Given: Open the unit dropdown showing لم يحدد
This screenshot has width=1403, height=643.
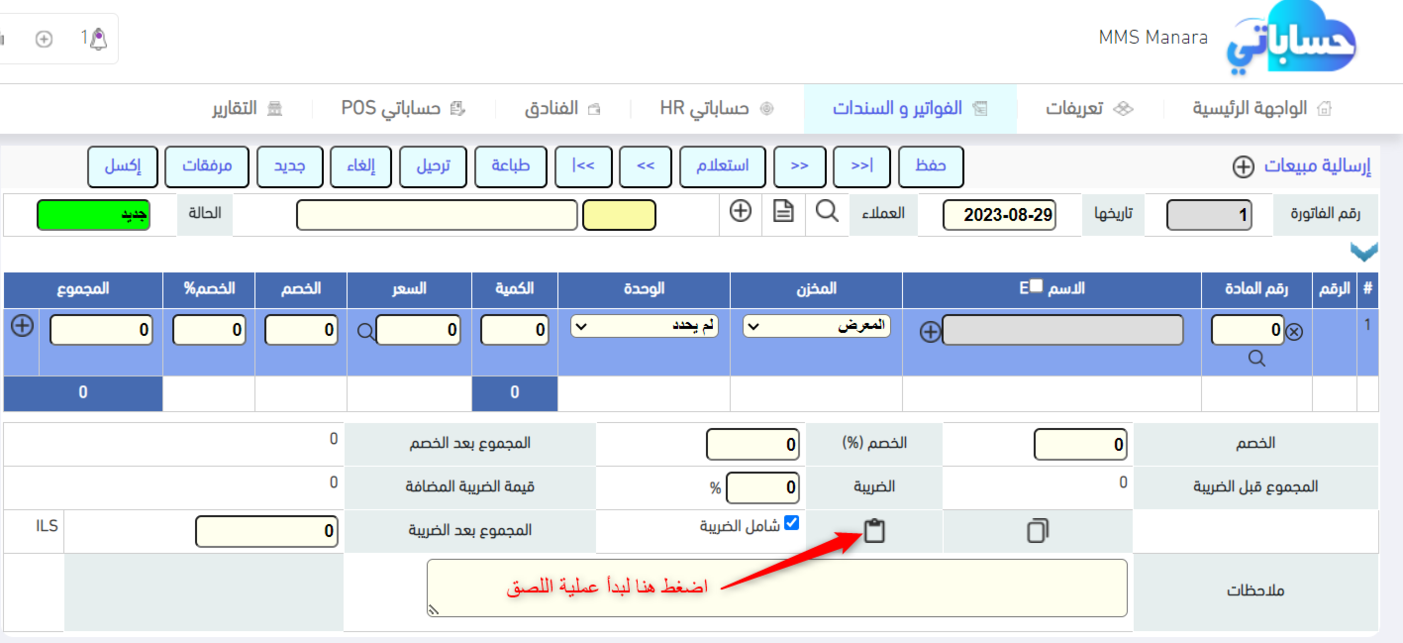Looking at the screenshot, I should click(x=644, y=326).
